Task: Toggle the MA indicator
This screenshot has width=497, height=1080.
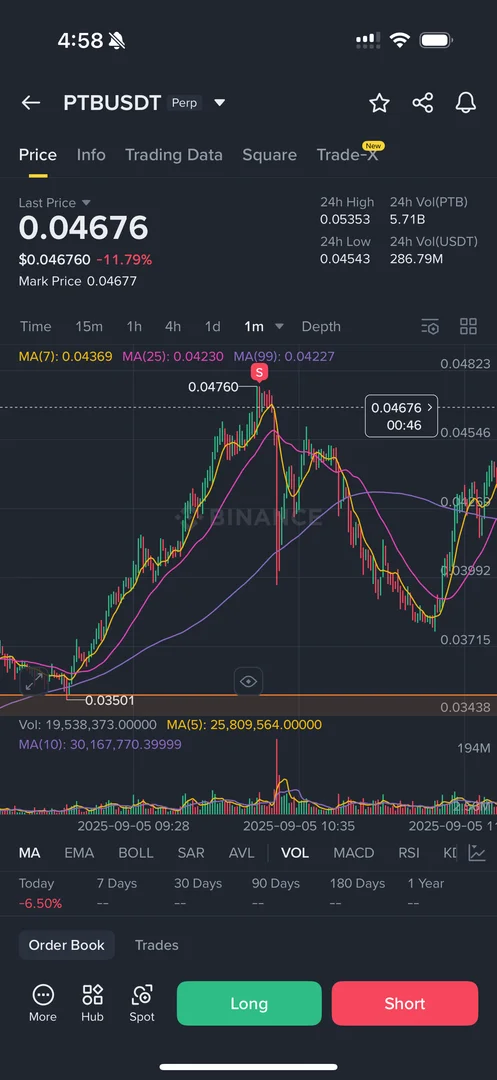Action: 29,853
